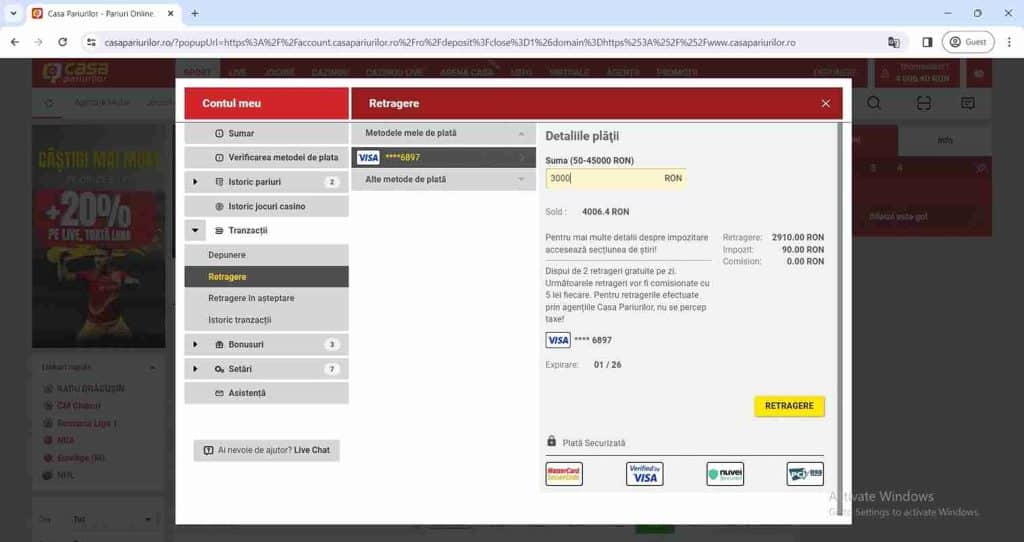This screenshot has height=542, width=1024.
Task: Open the Guest profile button
Action: 968,42
